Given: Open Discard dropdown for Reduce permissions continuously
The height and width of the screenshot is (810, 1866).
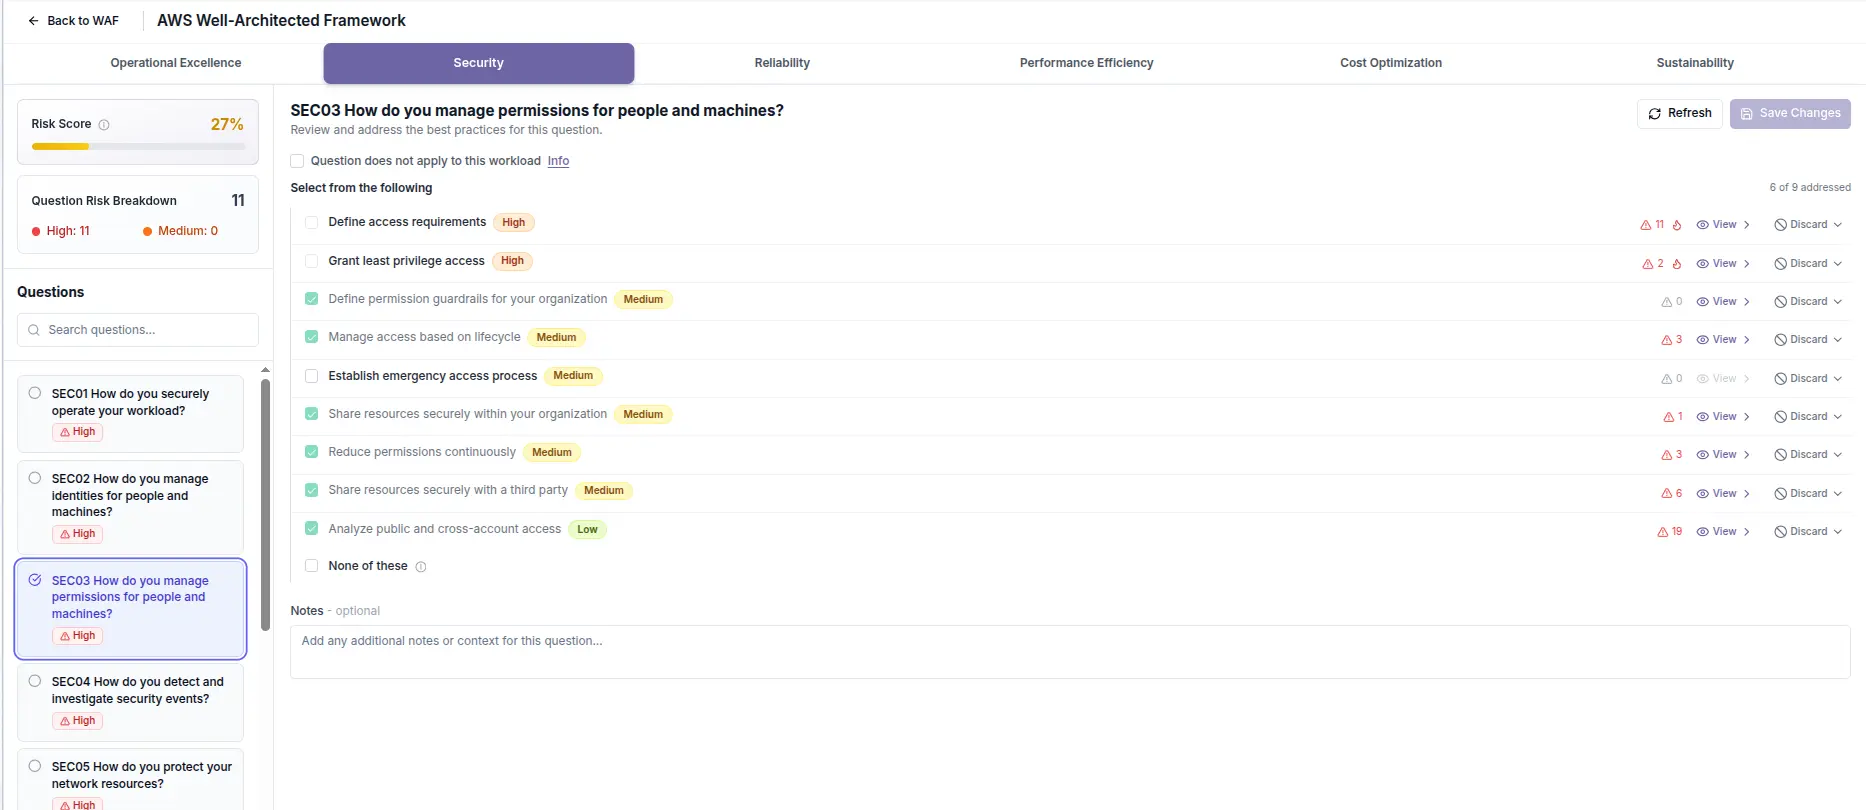Looking at the screenshot, I should [x=1808, y=455].
